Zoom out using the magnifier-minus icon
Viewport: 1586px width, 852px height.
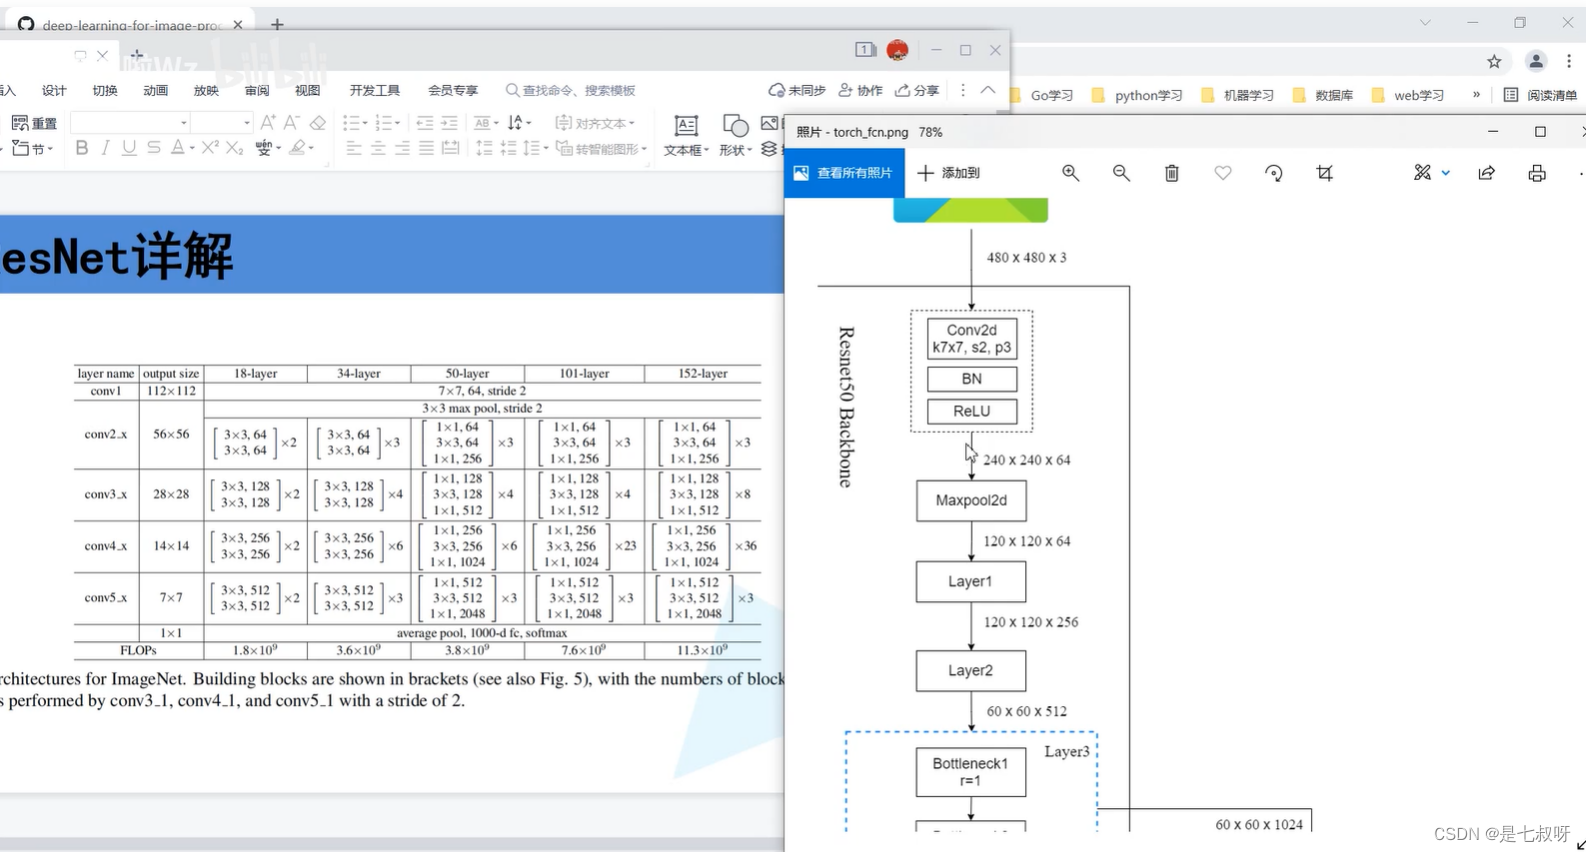(1121, 173)
